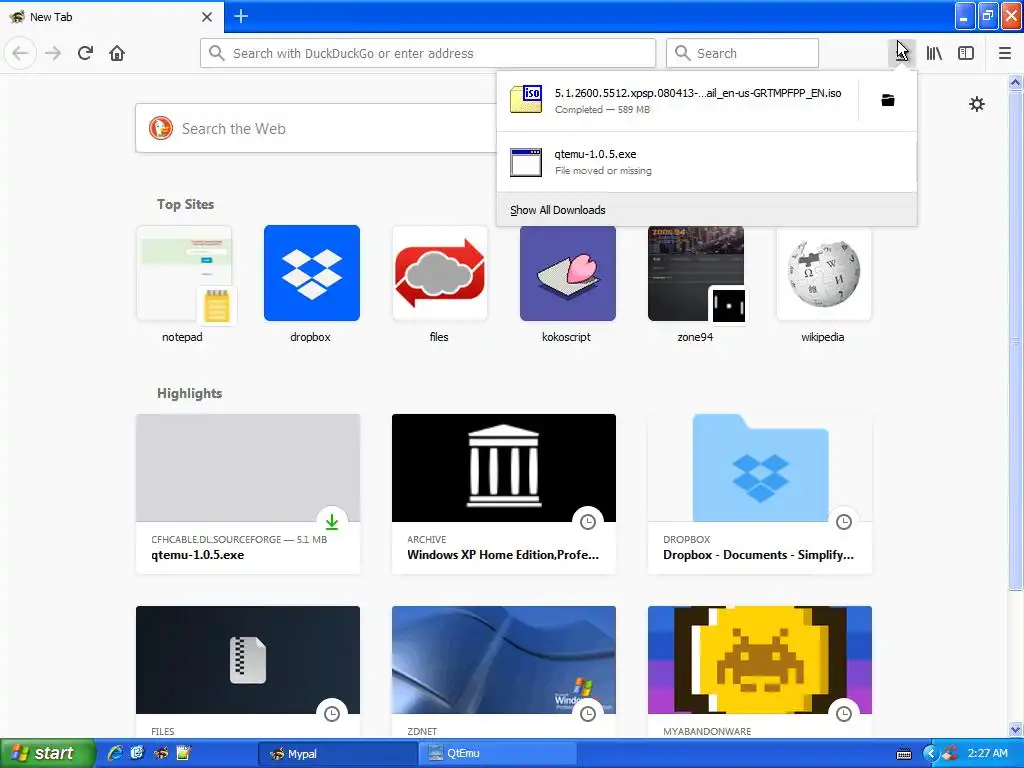Open the qtemu-1.0.5.exe highlight card
This screenshot has width=1024, height=768.
(x=248, y=494)
